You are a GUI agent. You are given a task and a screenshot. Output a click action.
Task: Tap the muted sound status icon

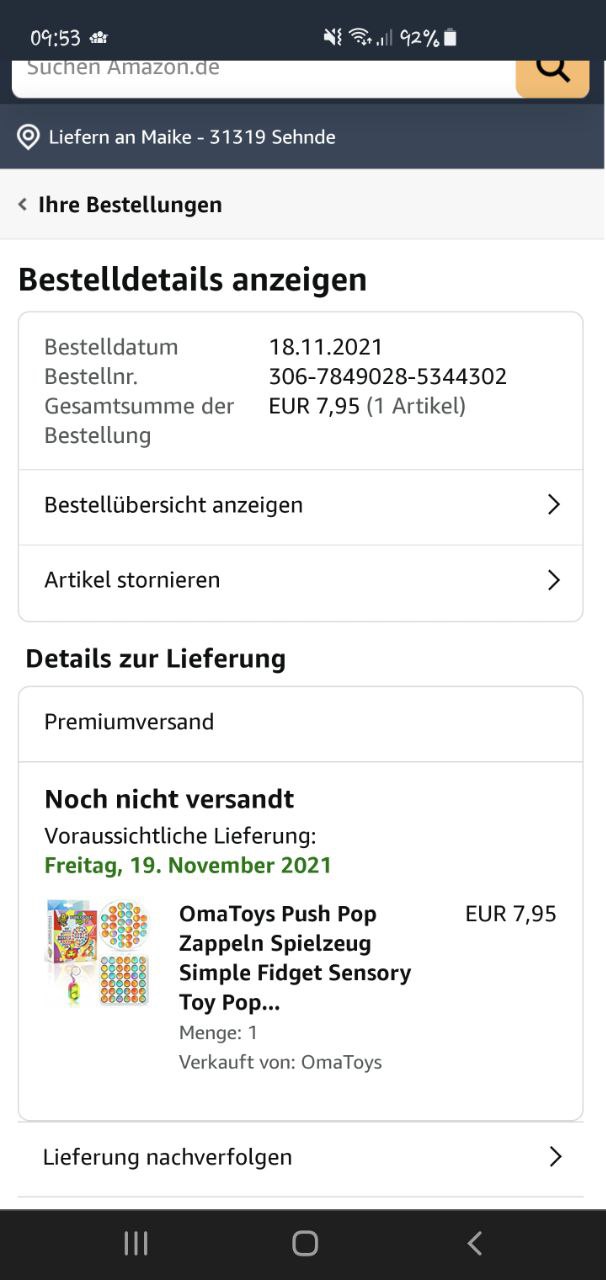point(332,38)
